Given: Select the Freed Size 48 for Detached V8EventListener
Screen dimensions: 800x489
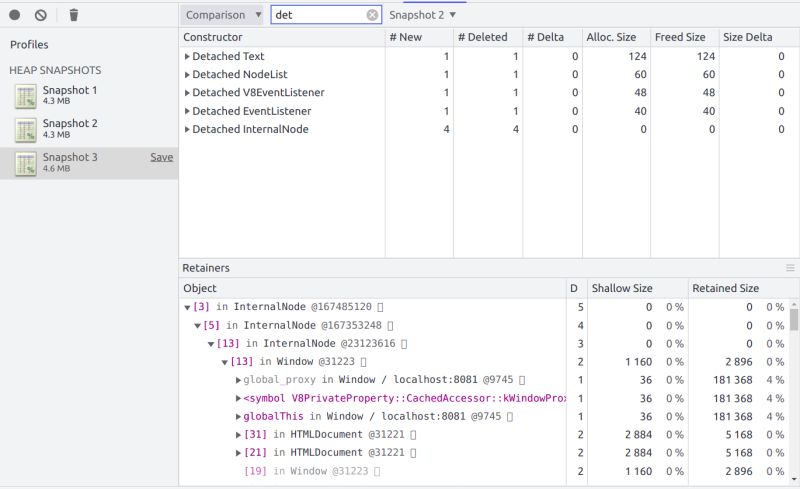Looking at the screenshot, I should tap(709, 93).
